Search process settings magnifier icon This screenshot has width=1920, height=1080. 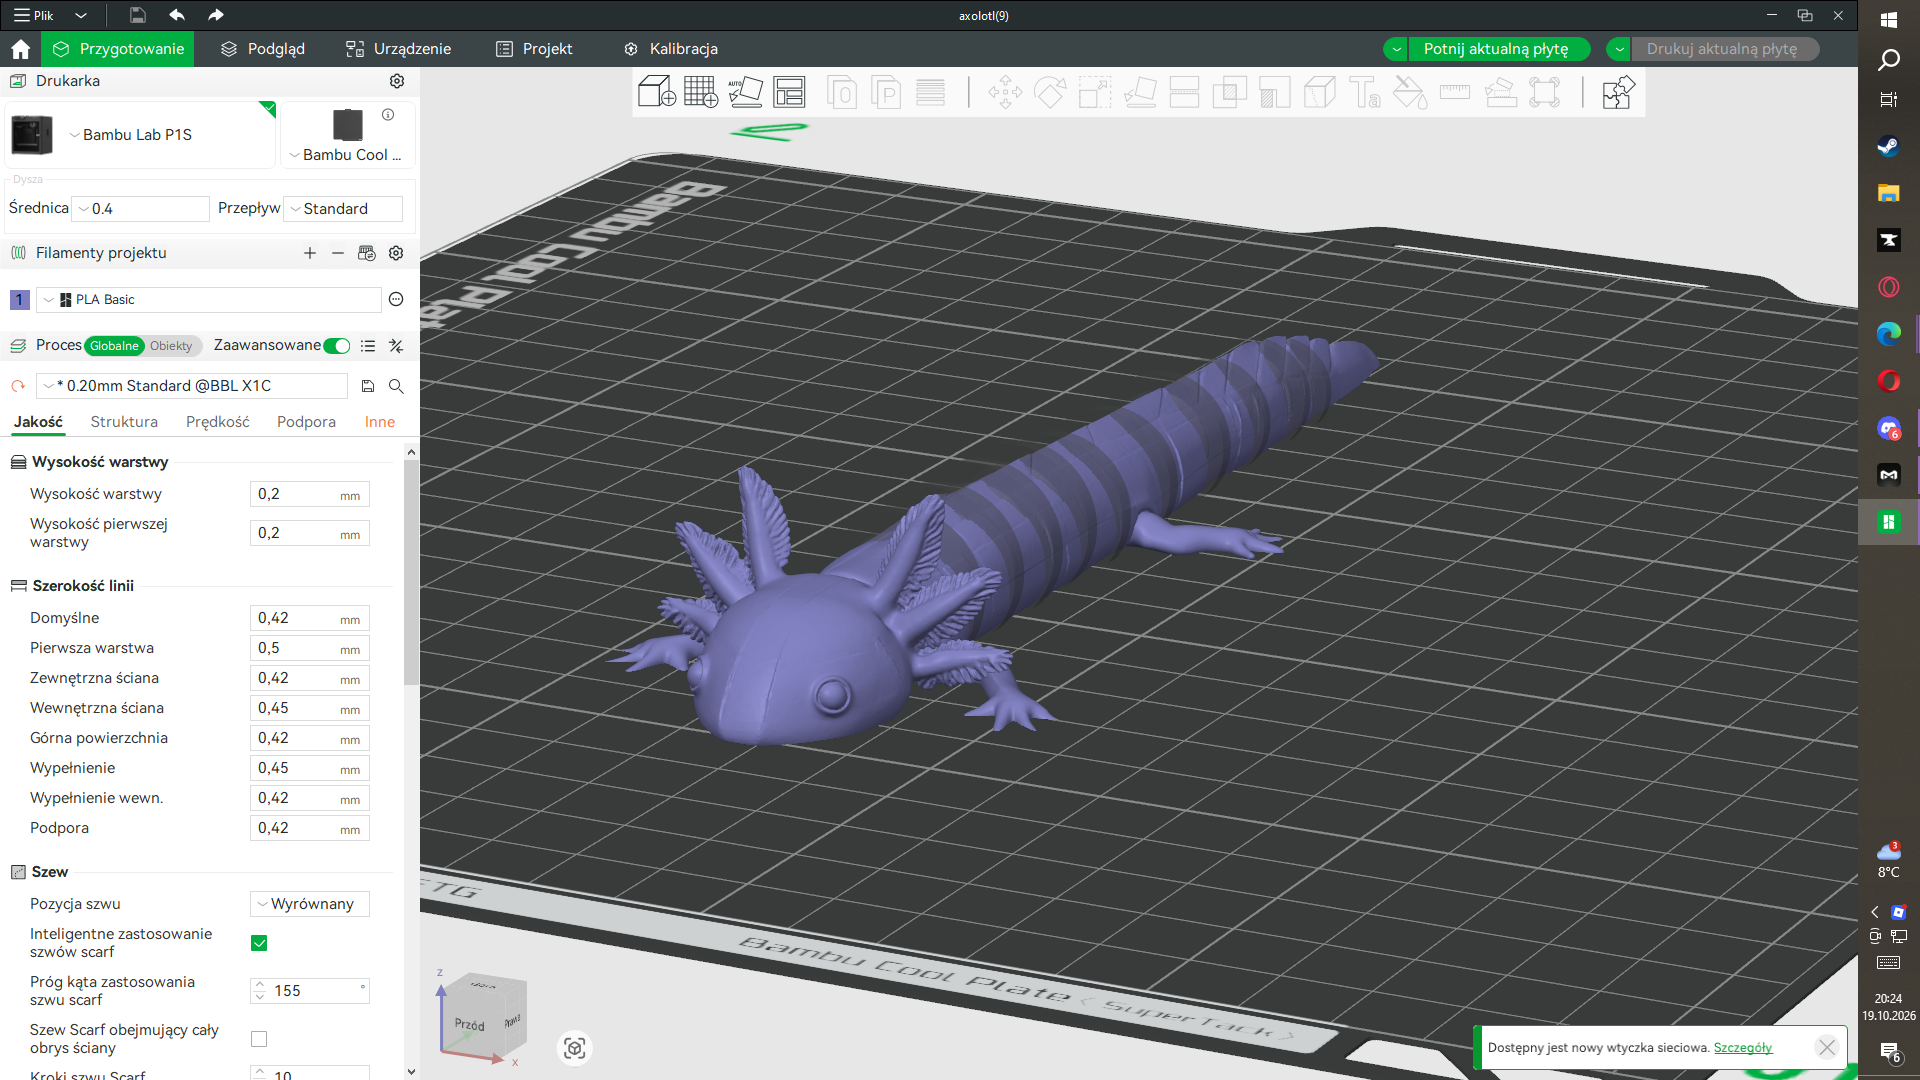point(396,386)
